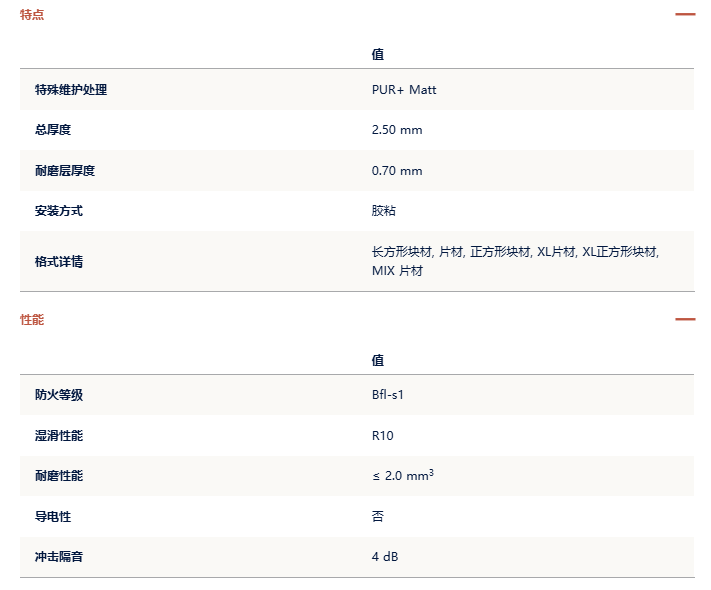Collapse the 特点 section with minus icon

click(x=685, y=15)
